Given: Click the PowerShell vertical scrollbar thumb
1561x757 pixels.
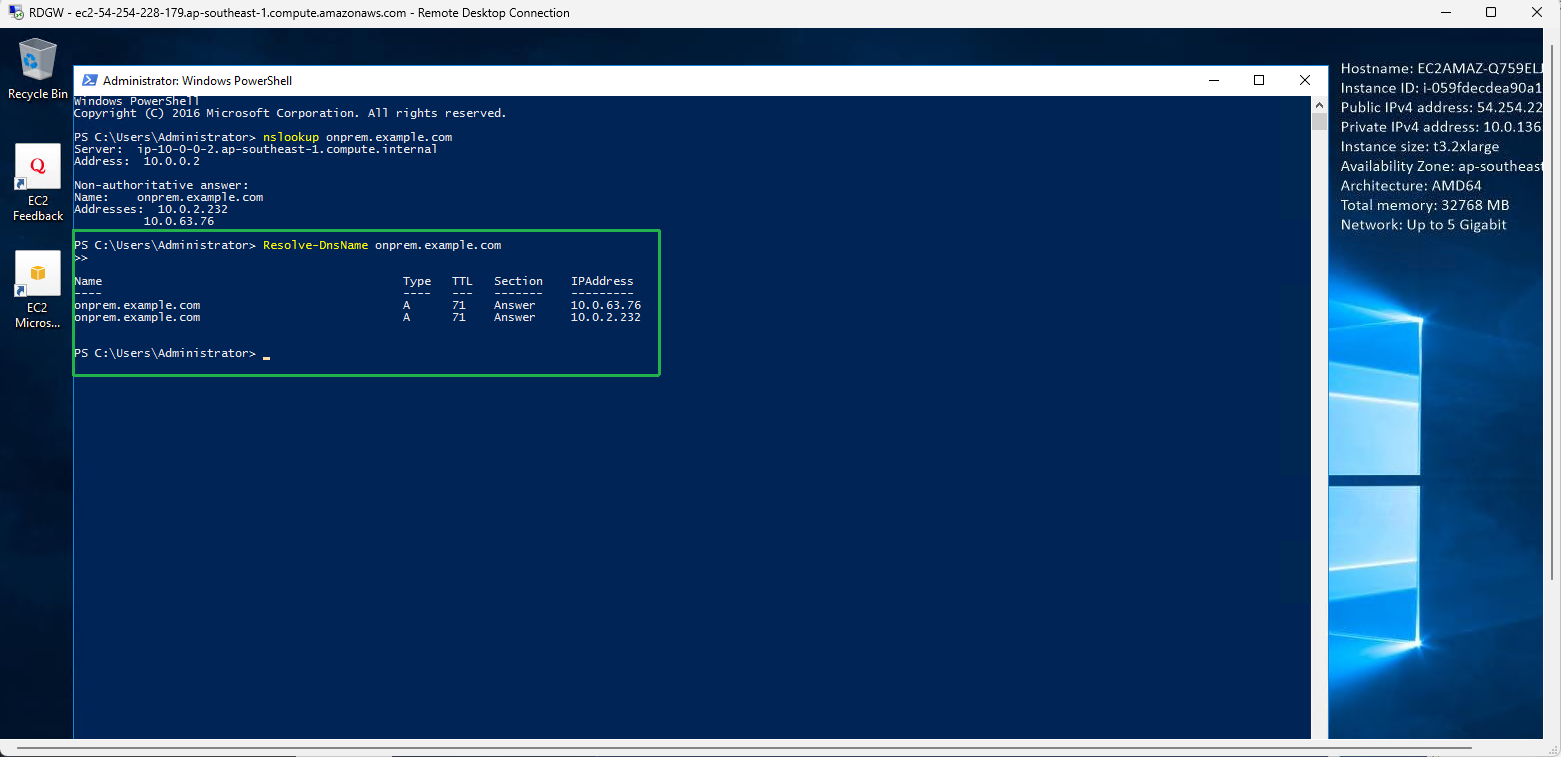Looking at the screenshot, I should click(x=1319, y=122).
